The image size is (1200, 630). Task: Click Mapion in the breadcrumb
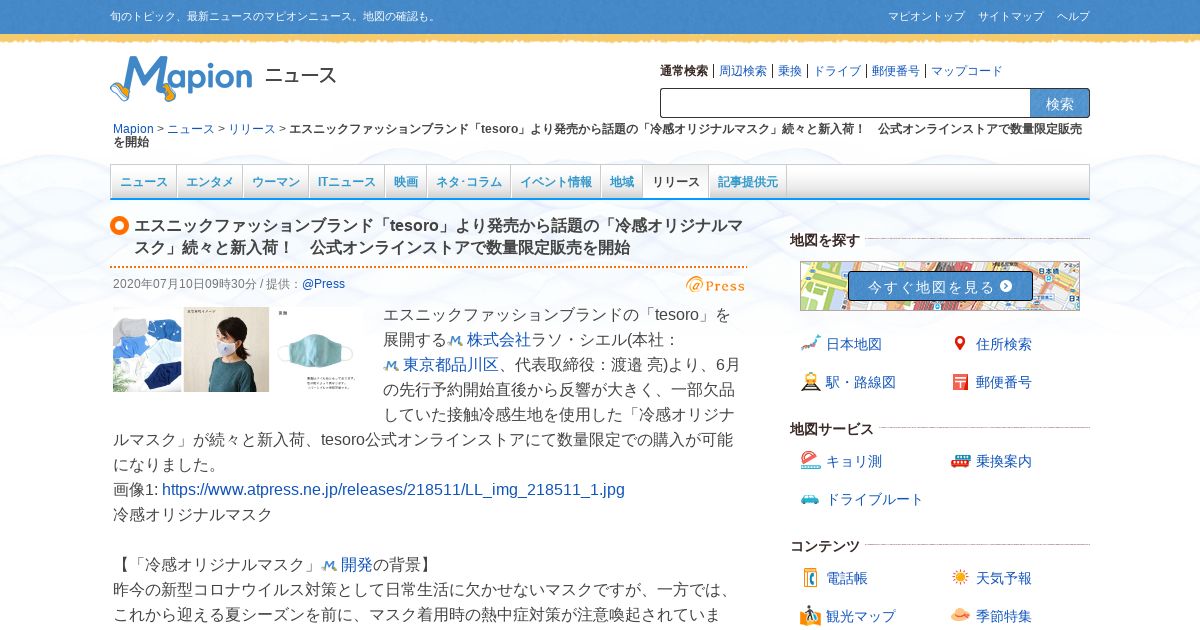tap(133, 129)
